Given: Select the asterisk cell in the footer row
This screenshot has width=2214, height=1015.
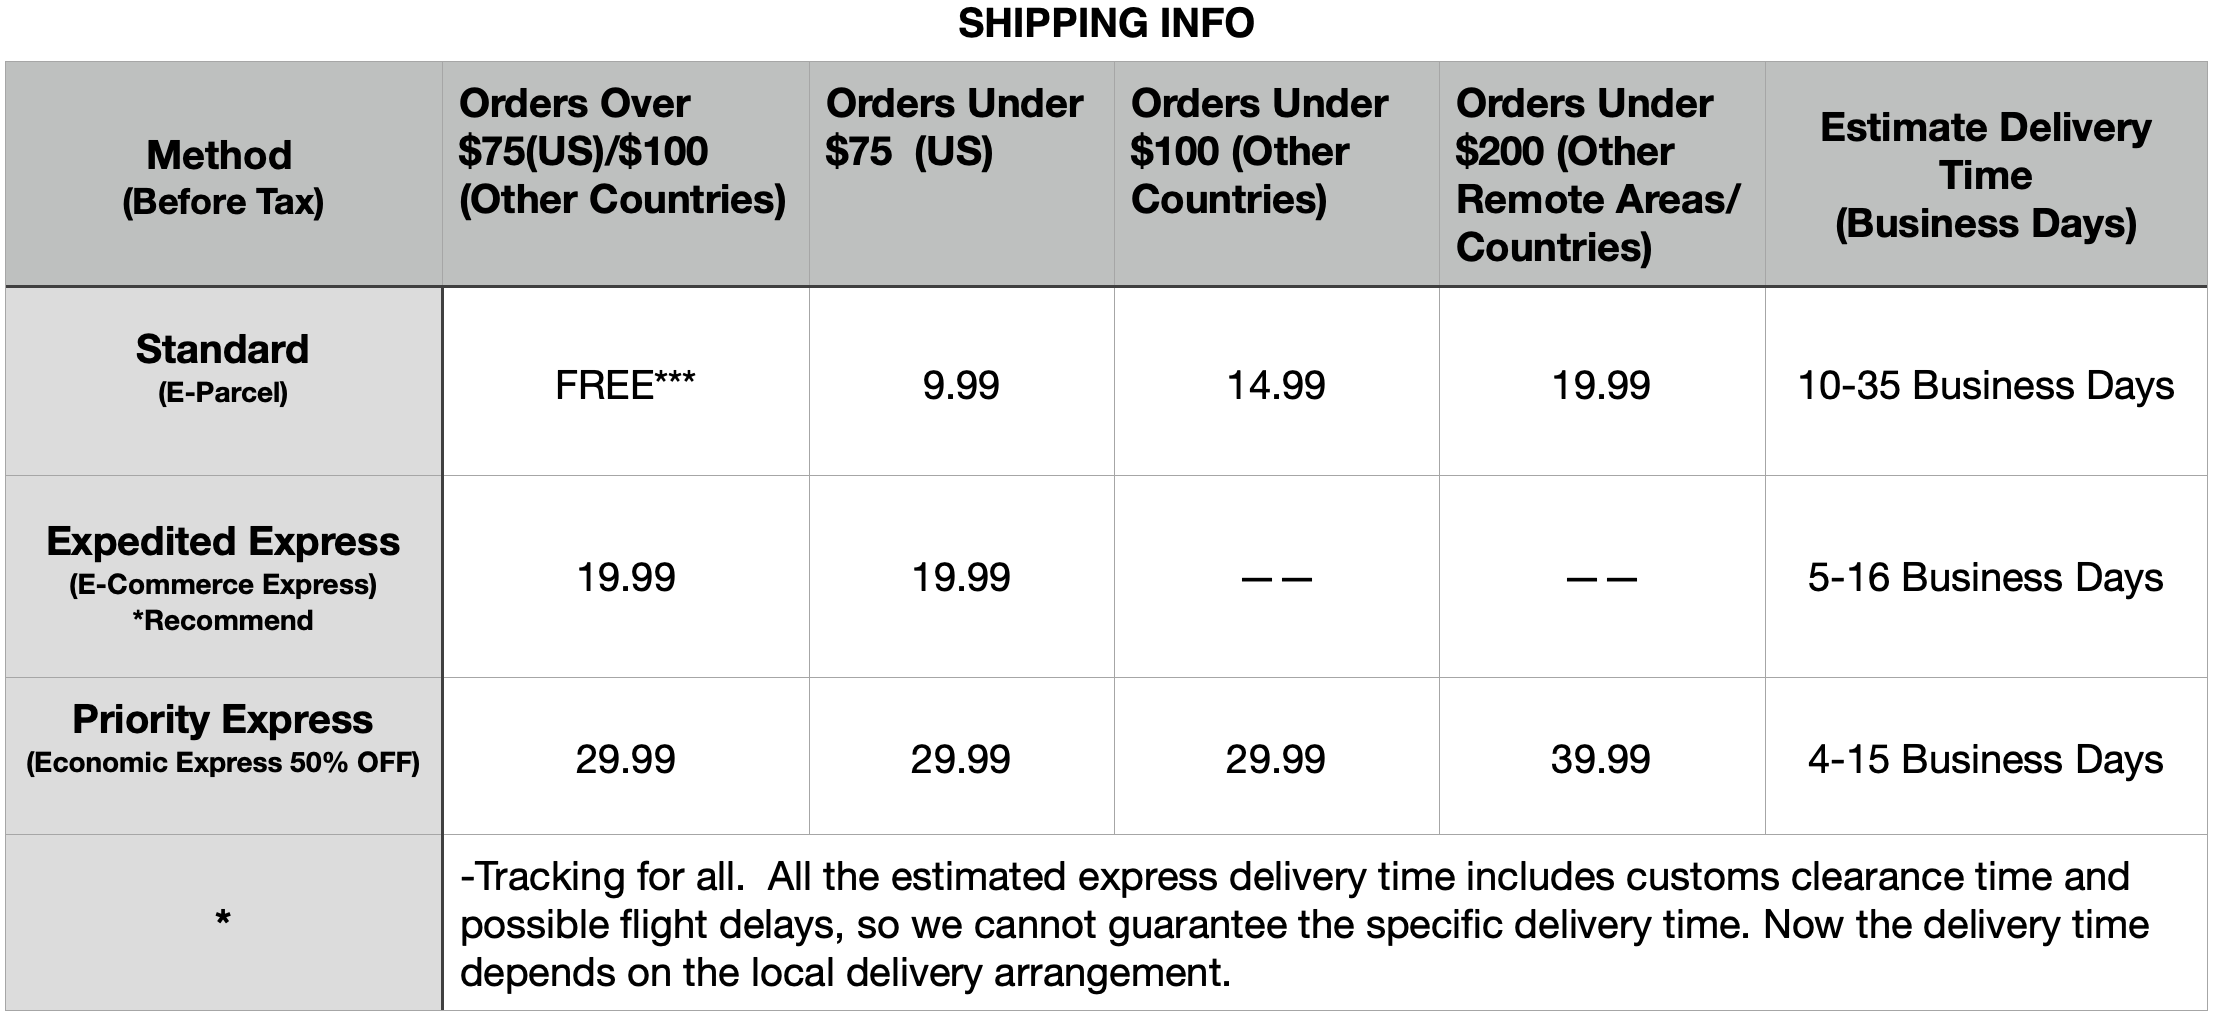Looking at the screenshot, I should click(x=222, y=920).
